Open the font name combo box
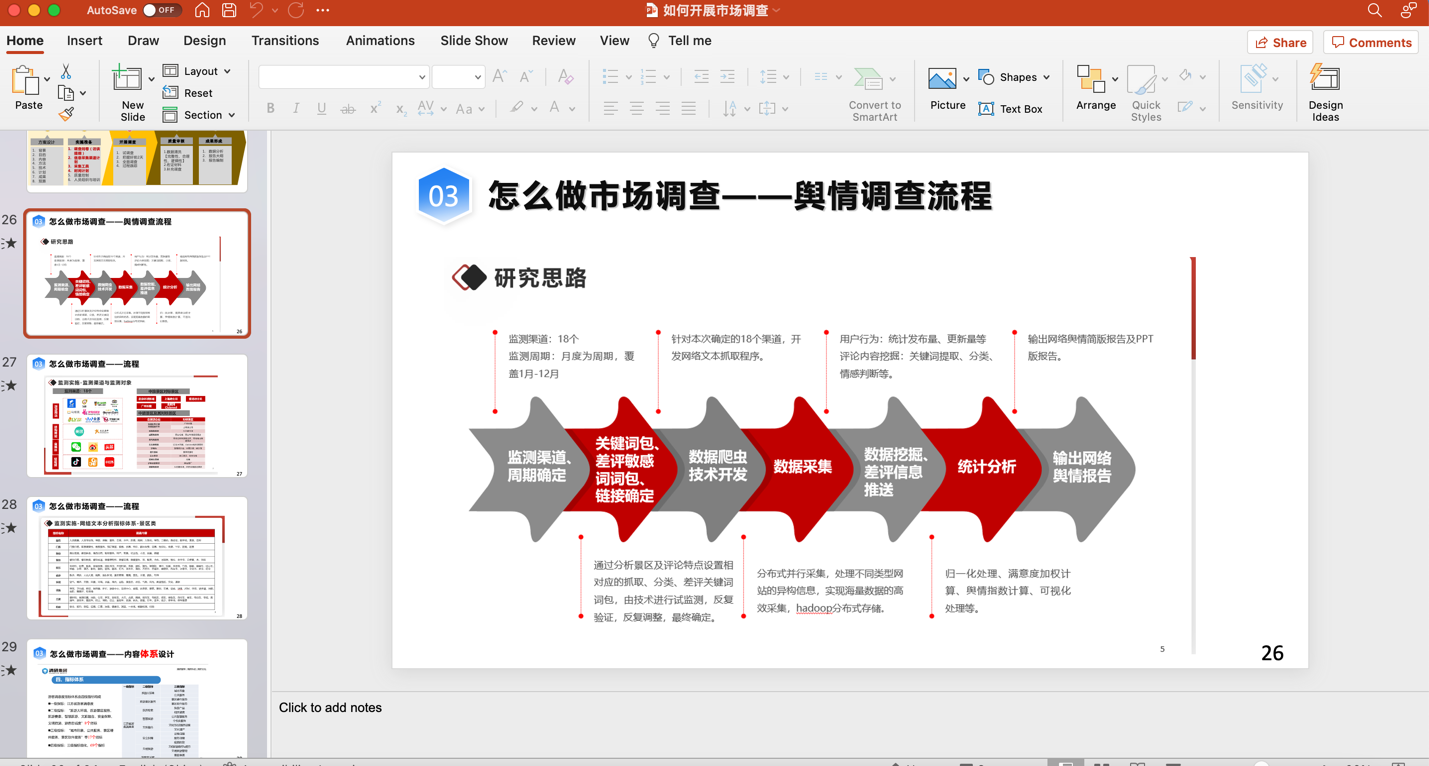Viewport: 1429px width, 766px height. [x=343, y=77]
